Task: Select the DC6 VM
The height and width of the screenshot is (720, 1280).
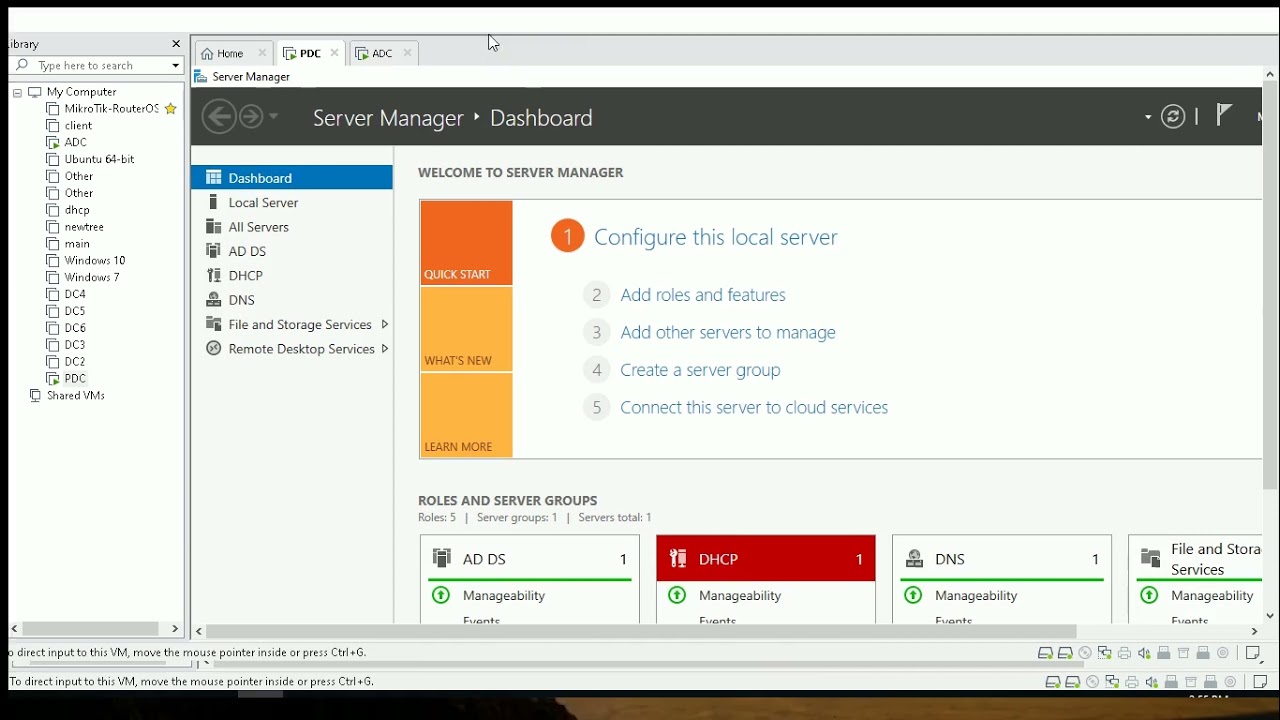Action: [x=75, y=328]
